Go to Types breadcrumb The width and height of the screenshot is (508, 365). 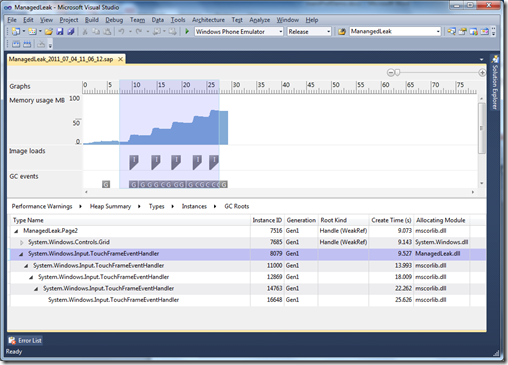click(157, 206)
